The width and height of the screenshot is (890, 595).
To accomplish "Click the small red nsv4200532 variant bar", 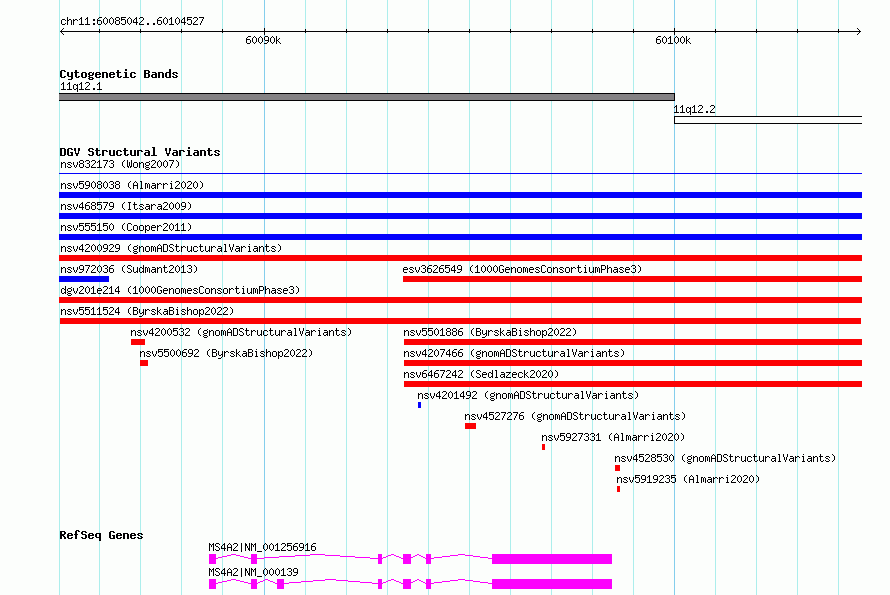I will [x=138, y=342].
